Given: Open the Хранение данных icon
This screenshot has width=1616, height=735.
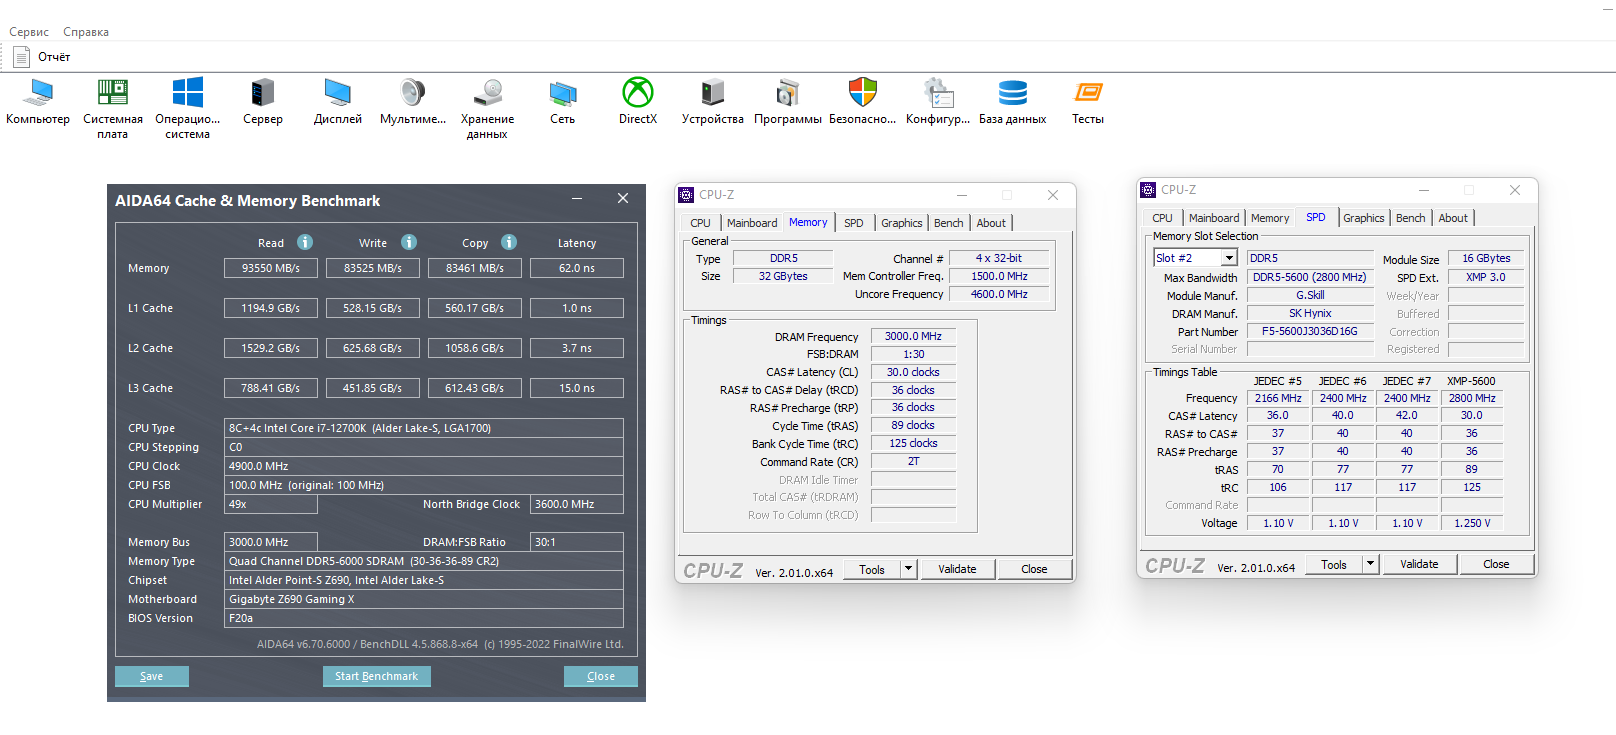Looking at the screenshot, I should 487,93.
